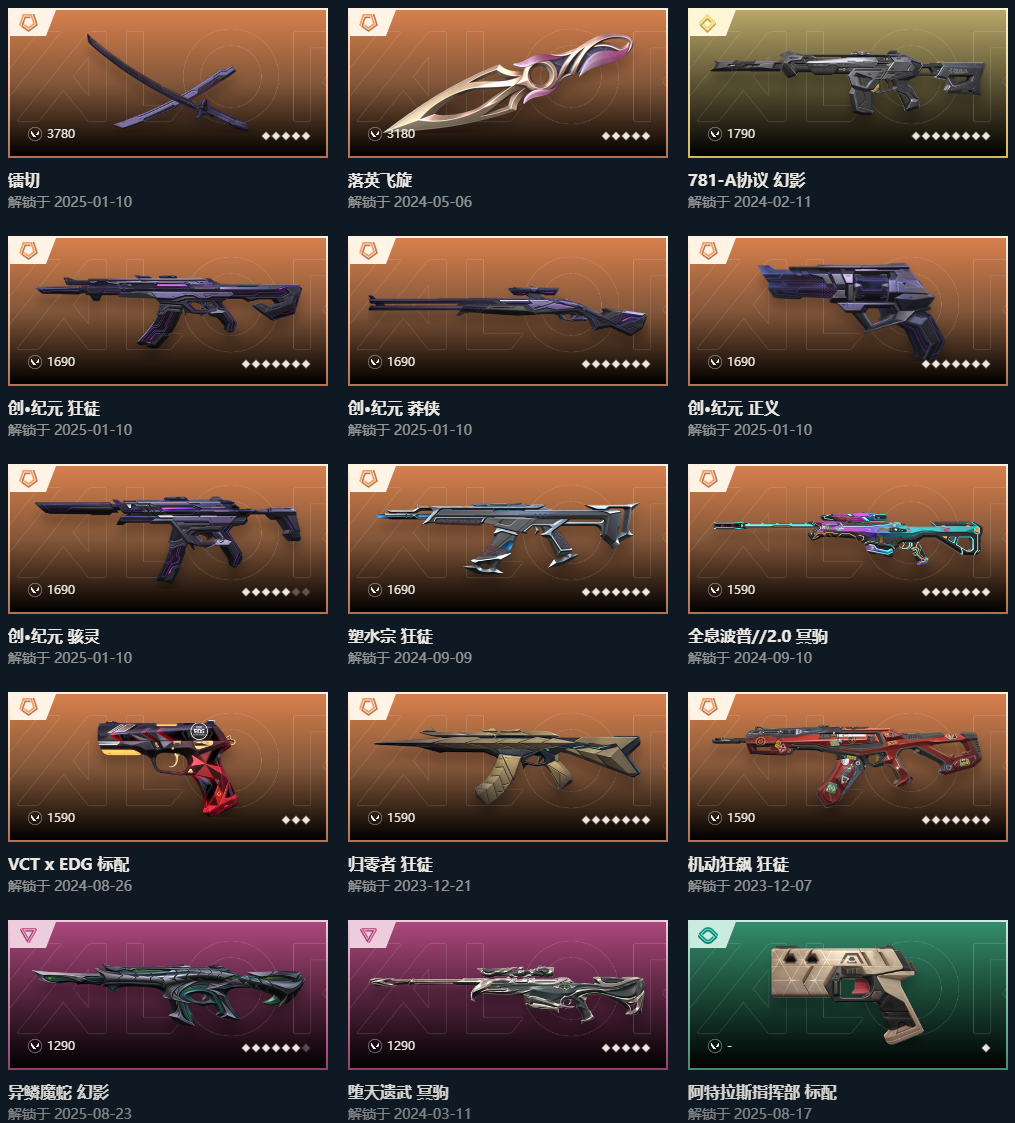Click the gold tier icon on 781-A协议 幻影
Viewport: 1015px width, 1123px height.
708,24
